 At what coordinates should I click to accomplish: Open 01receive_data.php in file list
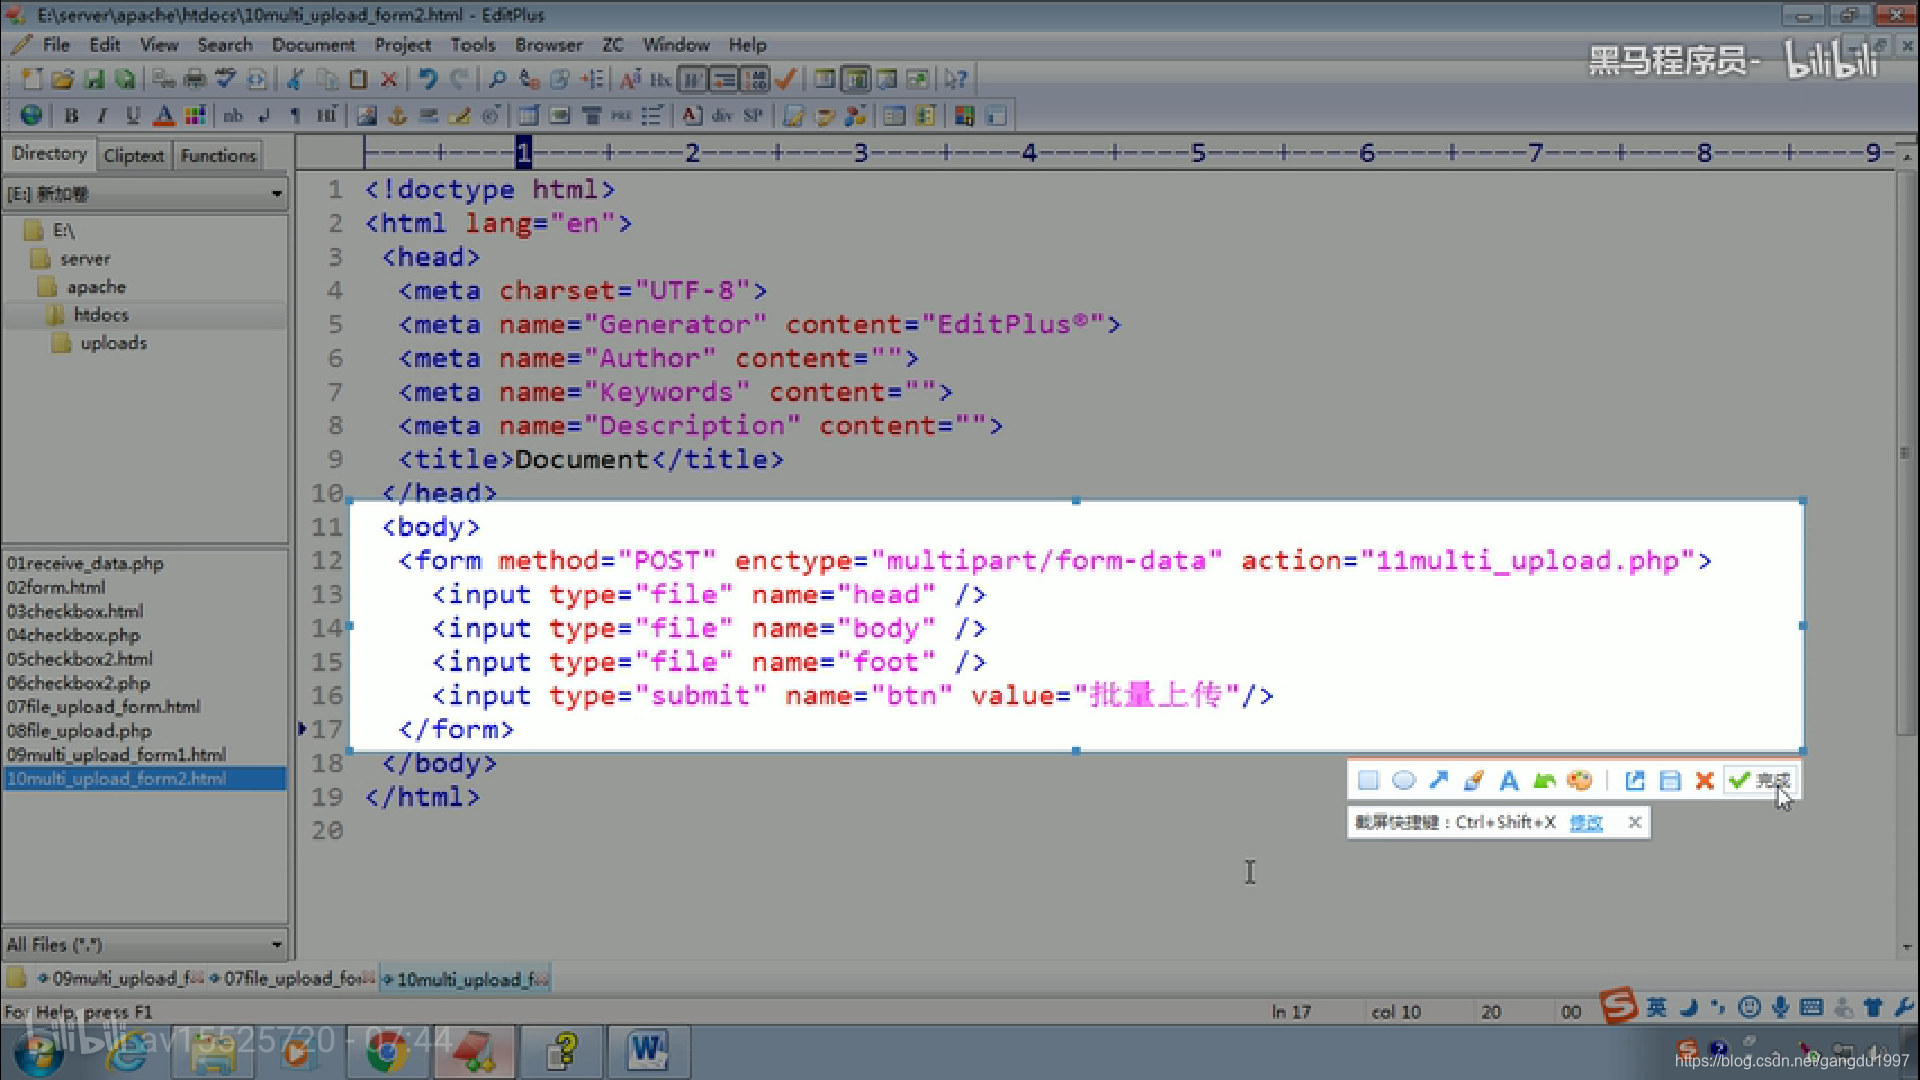pyautogui.click(x=85, y=563)
